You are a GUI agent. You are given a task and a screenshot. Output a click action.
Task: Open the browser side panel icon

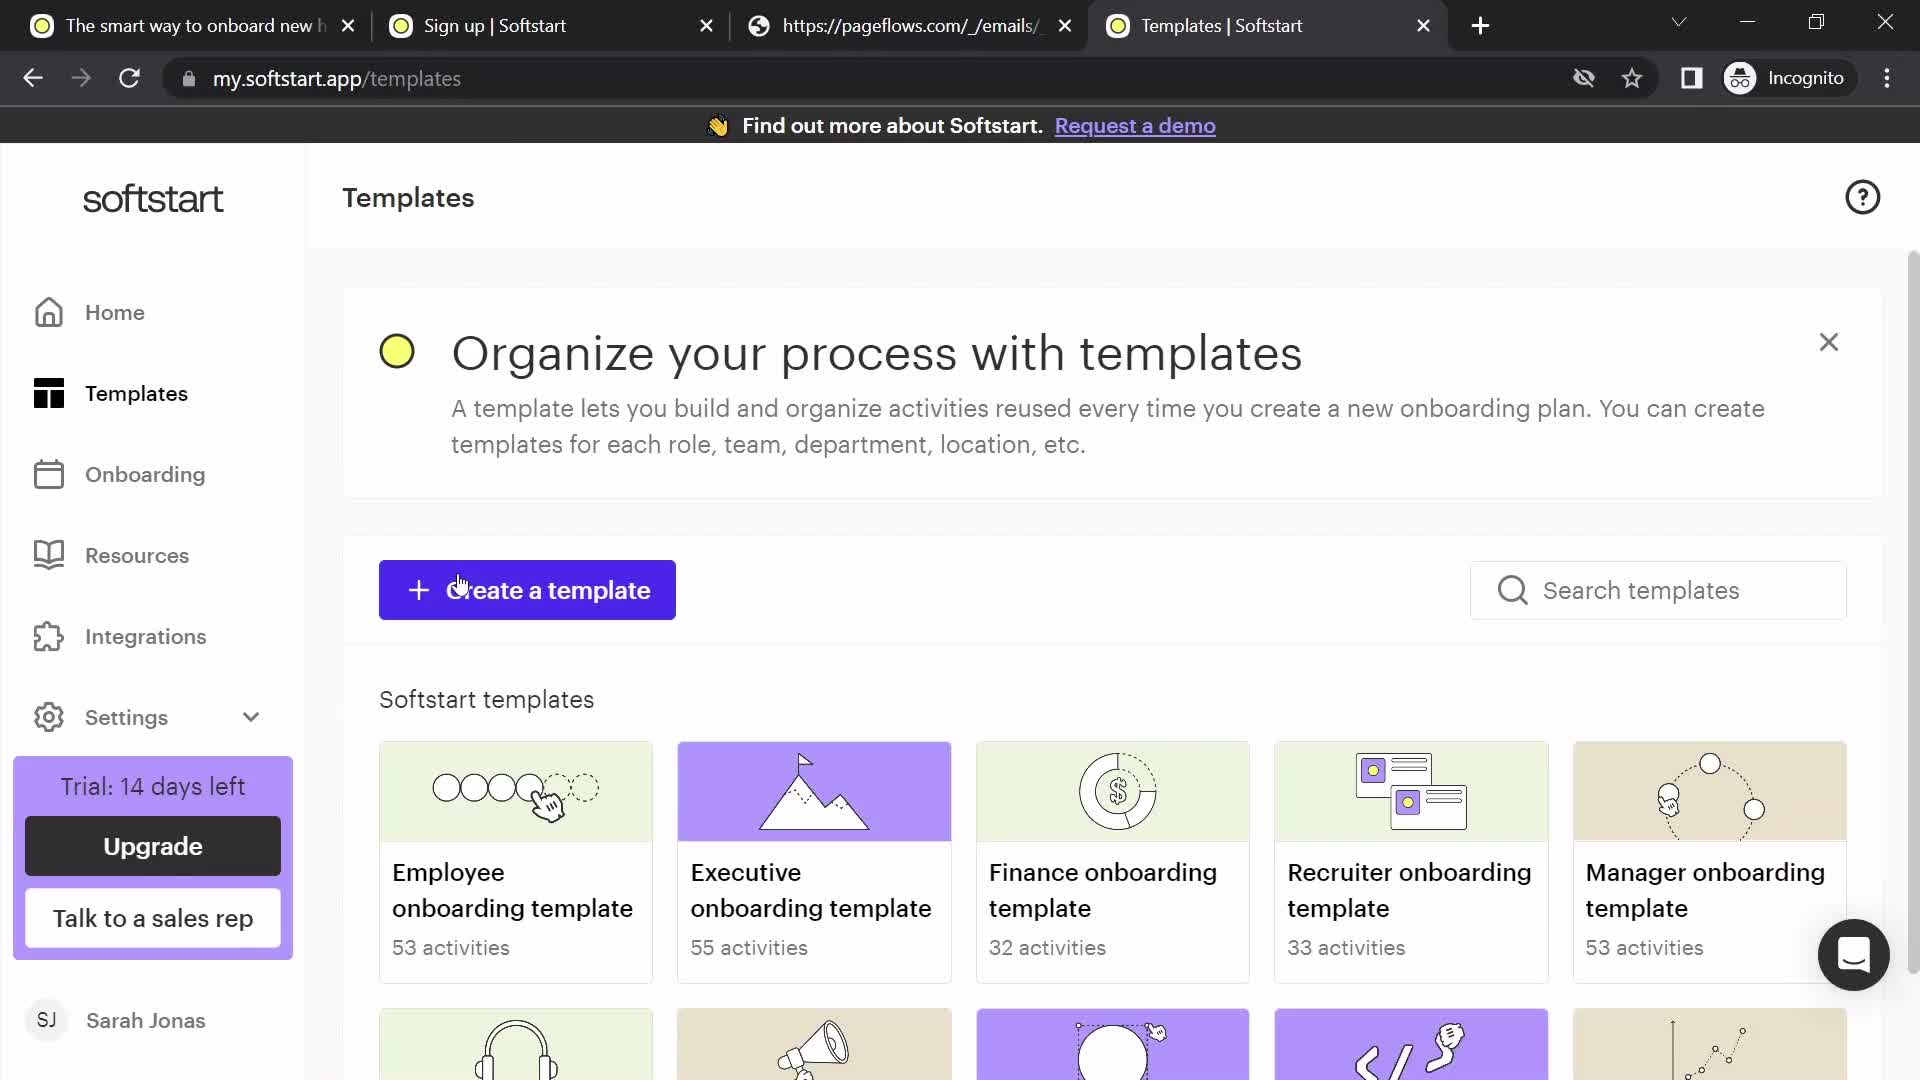[x=1691, y=78]
